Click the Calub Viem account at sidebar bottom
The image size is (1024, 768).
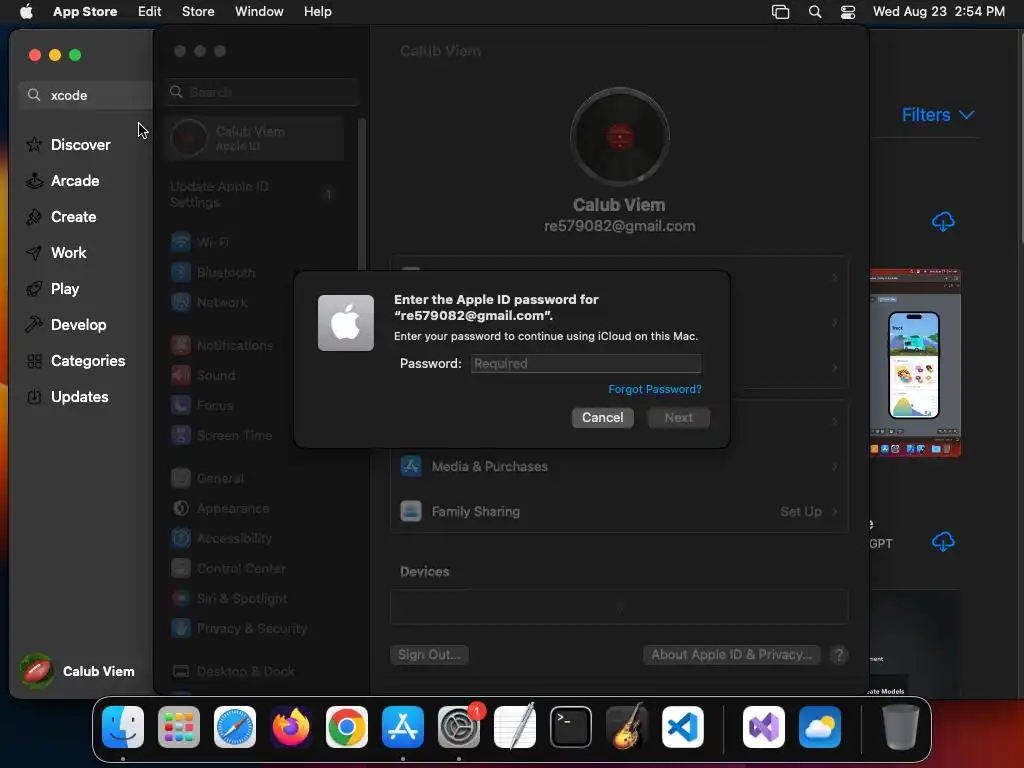point(77,671)
